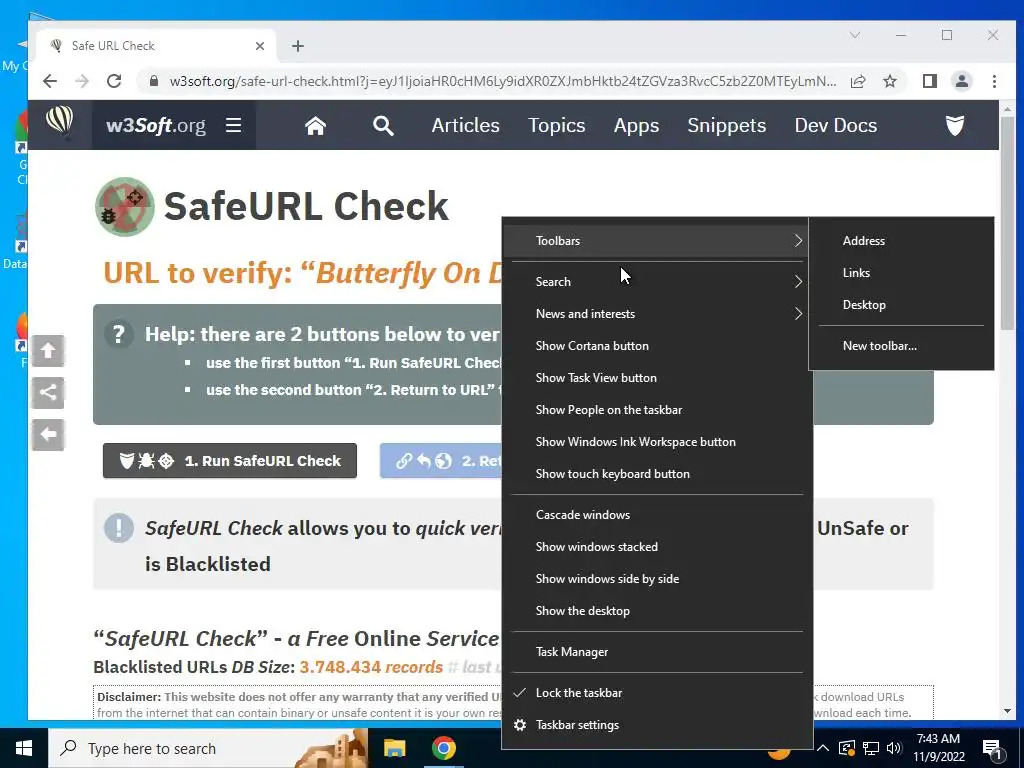Toggle Show Cortana button
The height and width of the screenshot is (768, 1024).
click(x=657, y=346)
